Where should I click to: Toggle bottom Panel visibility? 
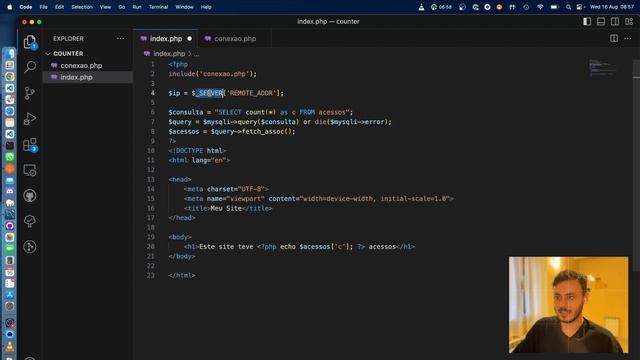pyautogui.click(x=601, y=22)
